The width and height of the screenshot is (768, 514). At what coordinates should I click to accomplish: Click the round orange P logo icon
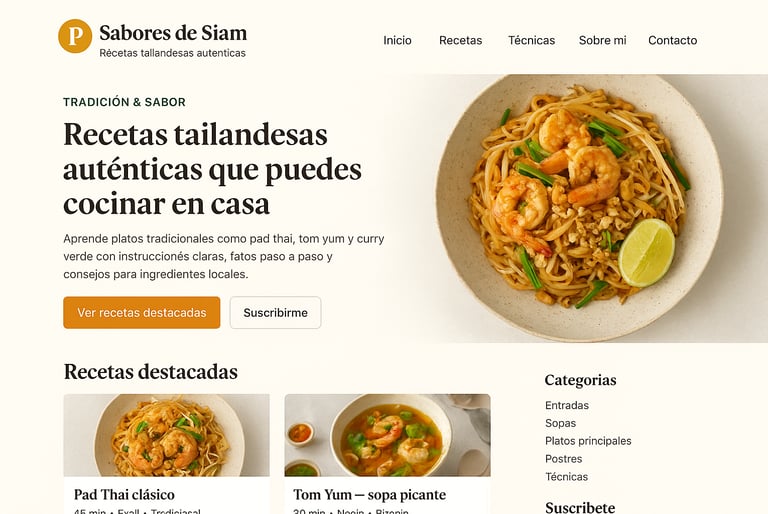tap(75, 36)
